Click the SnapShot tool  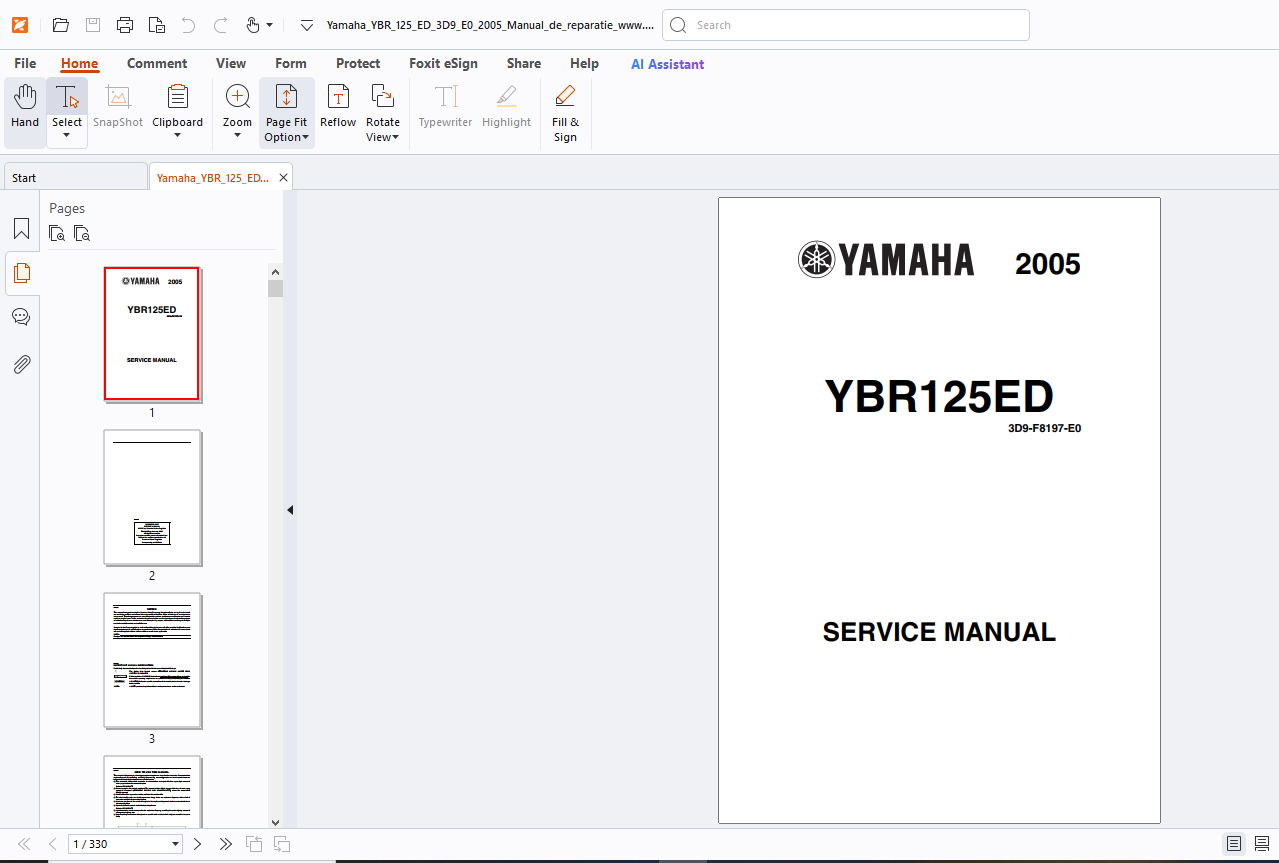coord(118,107)
